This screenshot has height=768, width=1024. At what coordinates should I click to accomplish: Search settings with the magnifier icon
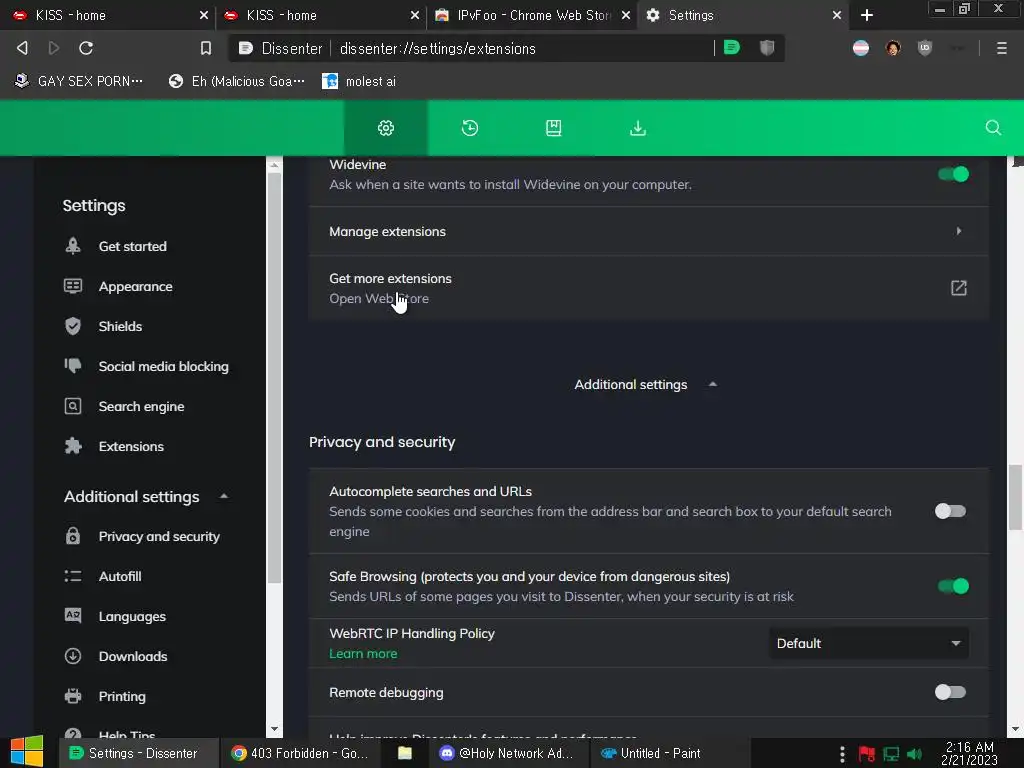tap(993, 128)
